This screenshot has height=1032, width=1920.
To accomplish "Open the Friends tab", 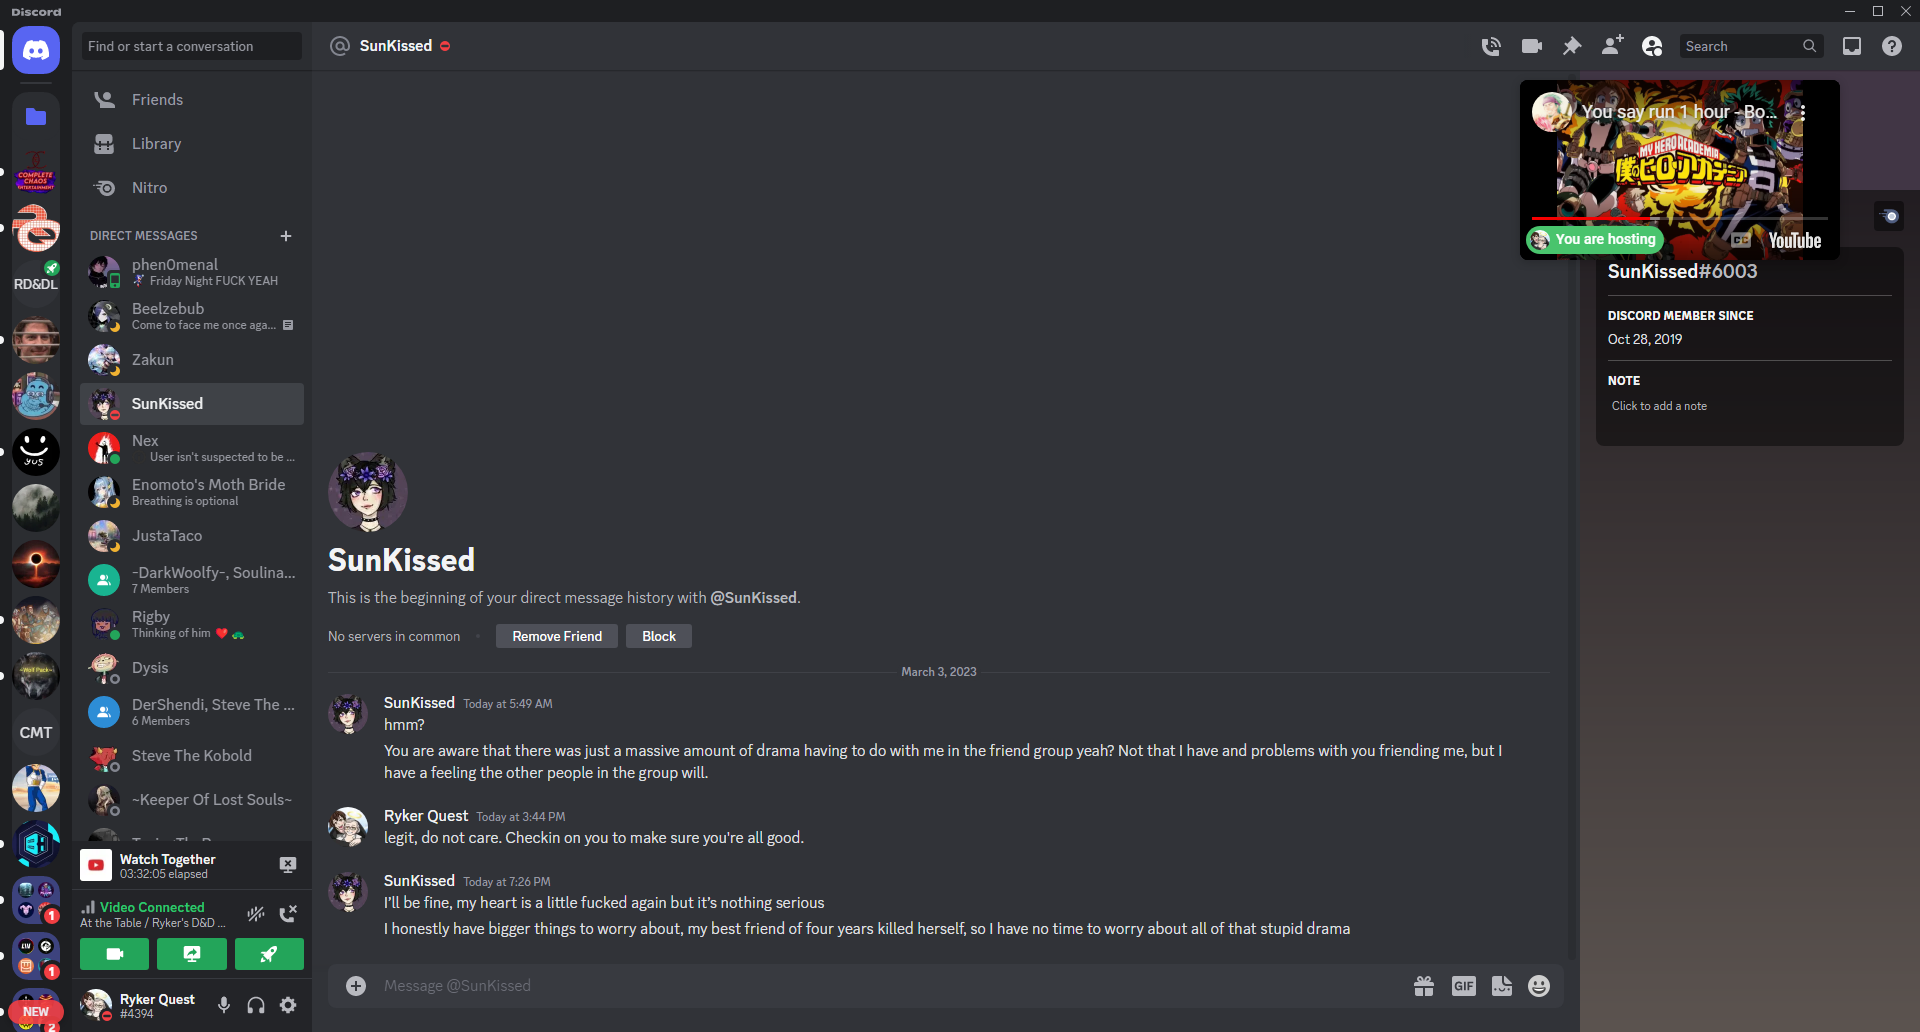I will coord(157,100).
